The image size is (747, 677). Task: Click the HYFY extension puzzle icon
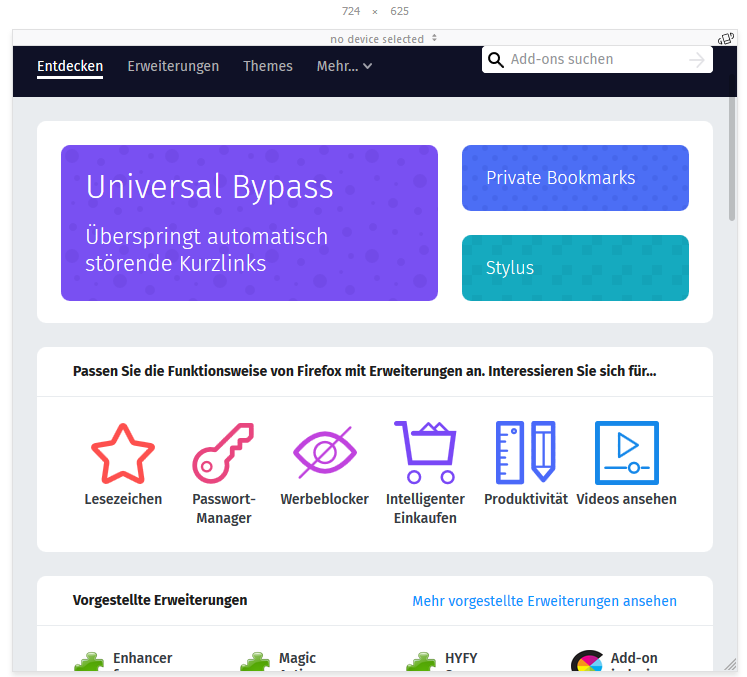[x=421, y=661]
